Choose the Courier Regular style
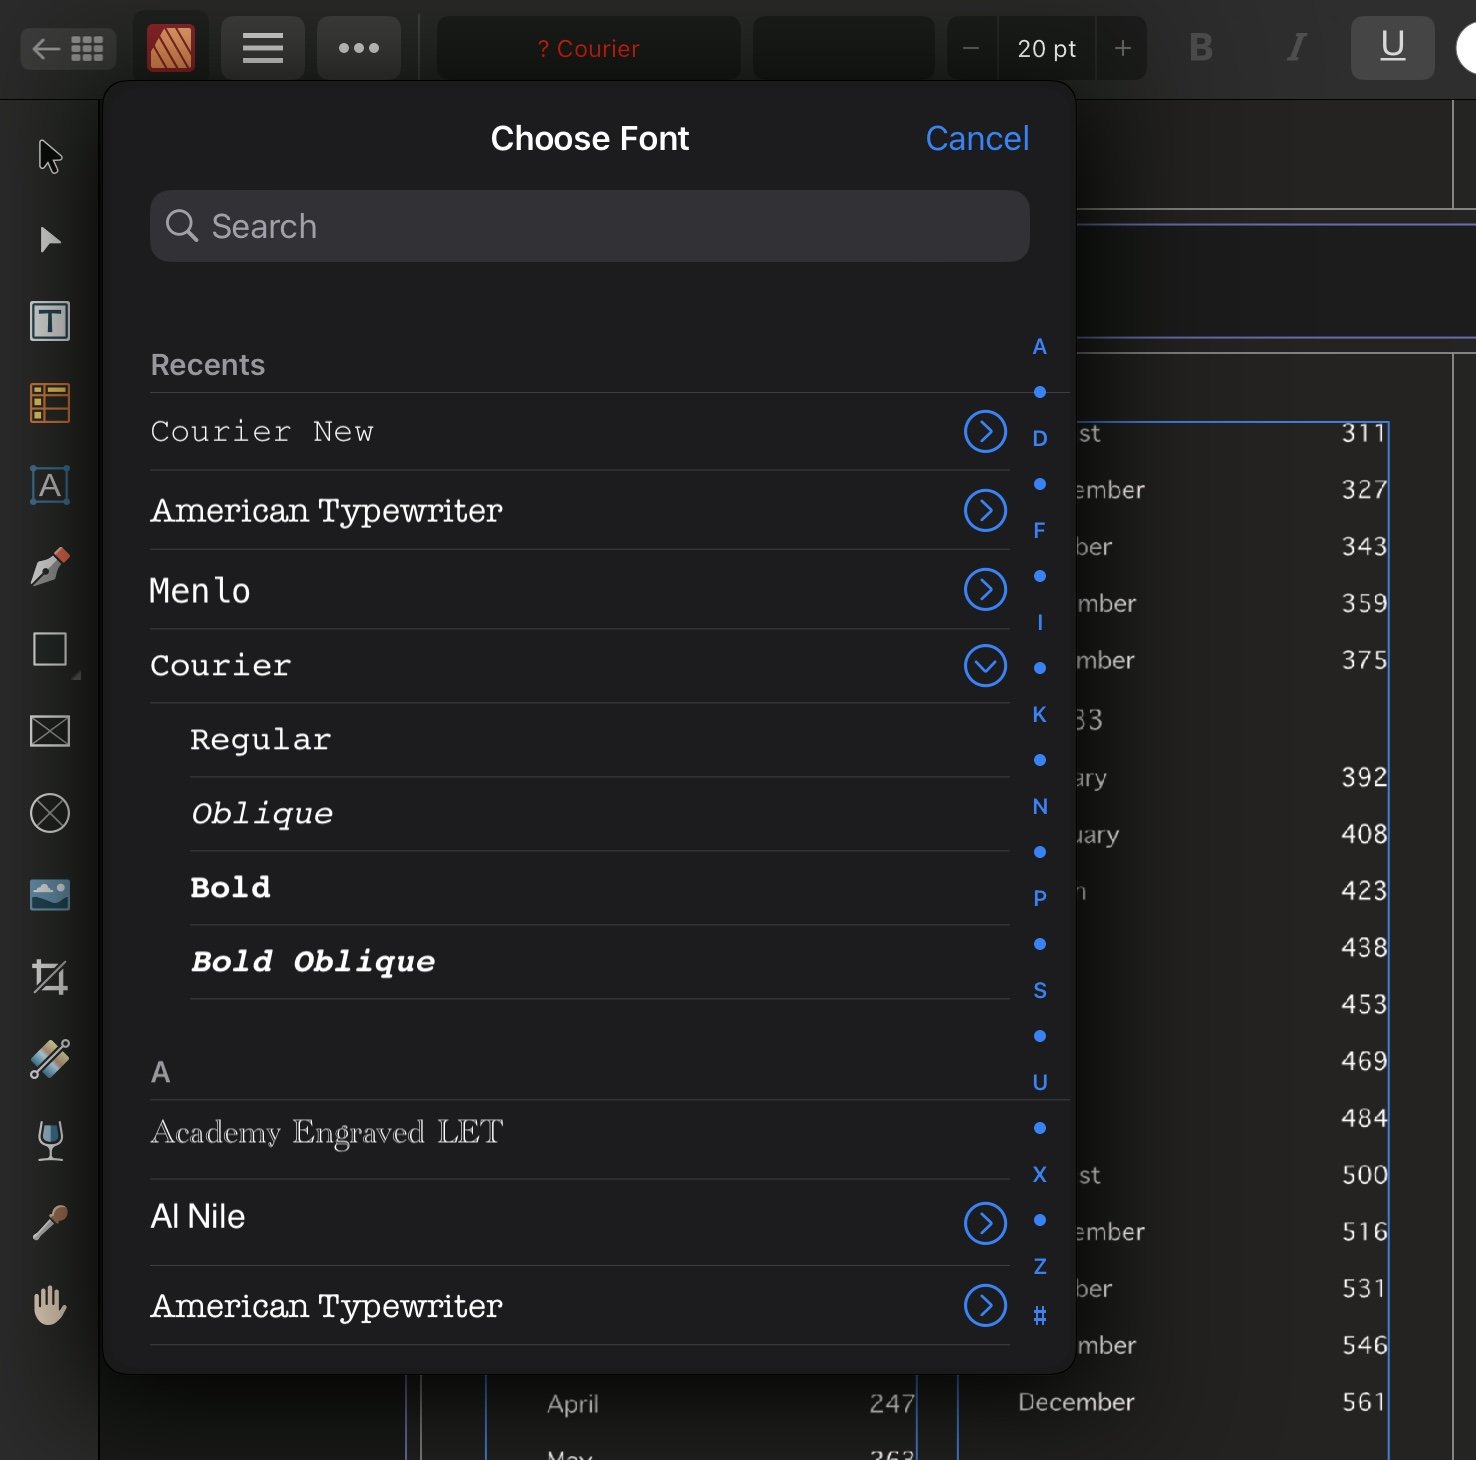The height and width of the screenshot is (1460, 1476). pos(600,740)
